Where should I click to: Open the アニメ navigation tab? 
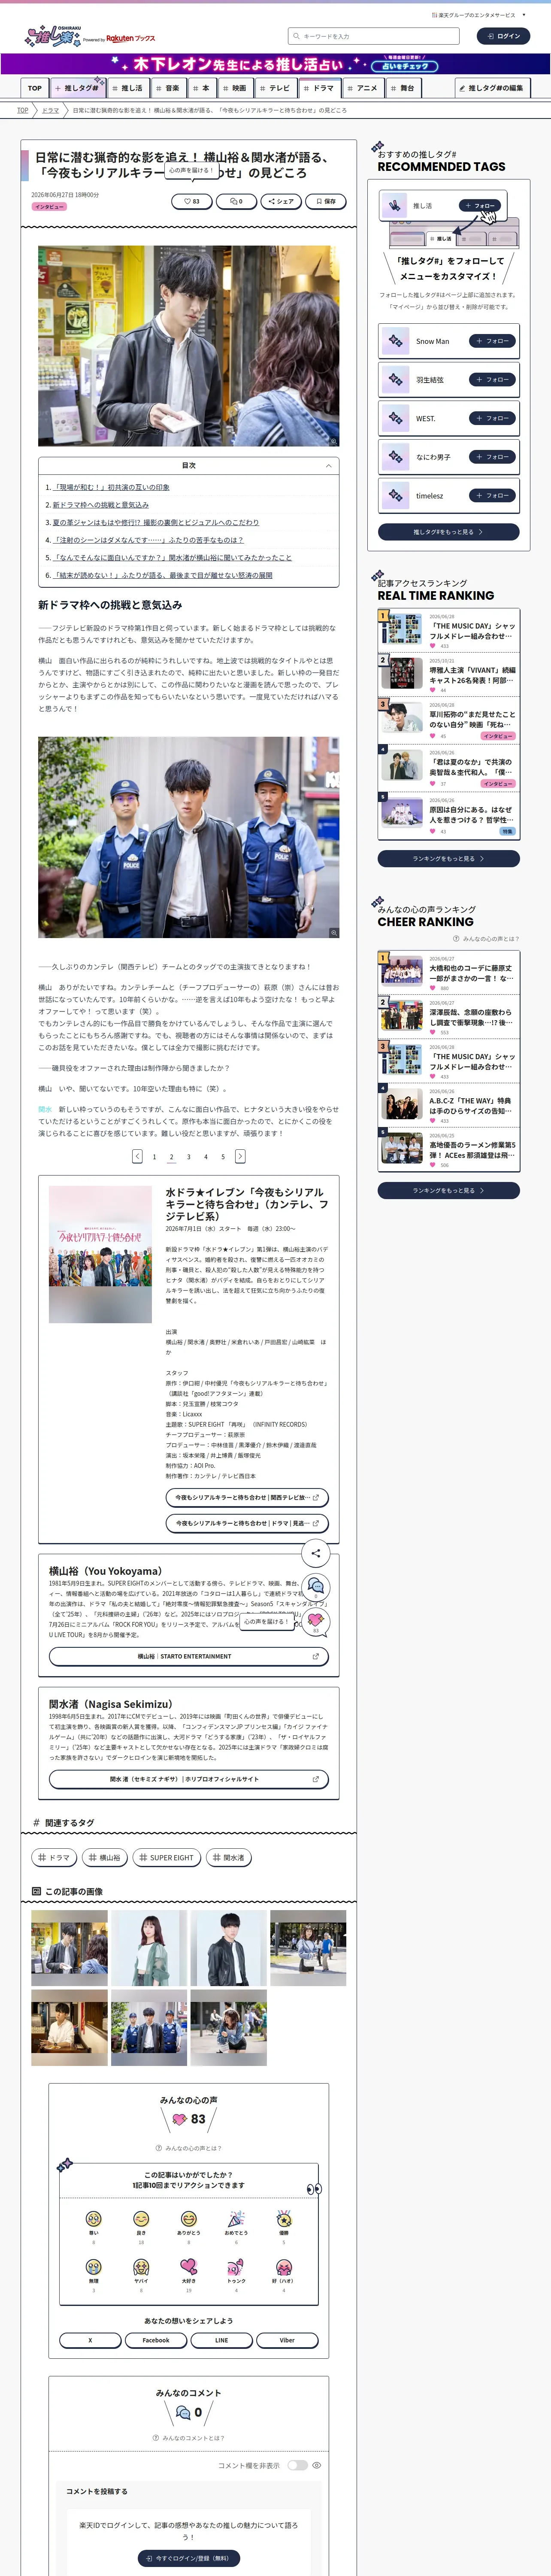pyautogui.click(x=364, y=88)
